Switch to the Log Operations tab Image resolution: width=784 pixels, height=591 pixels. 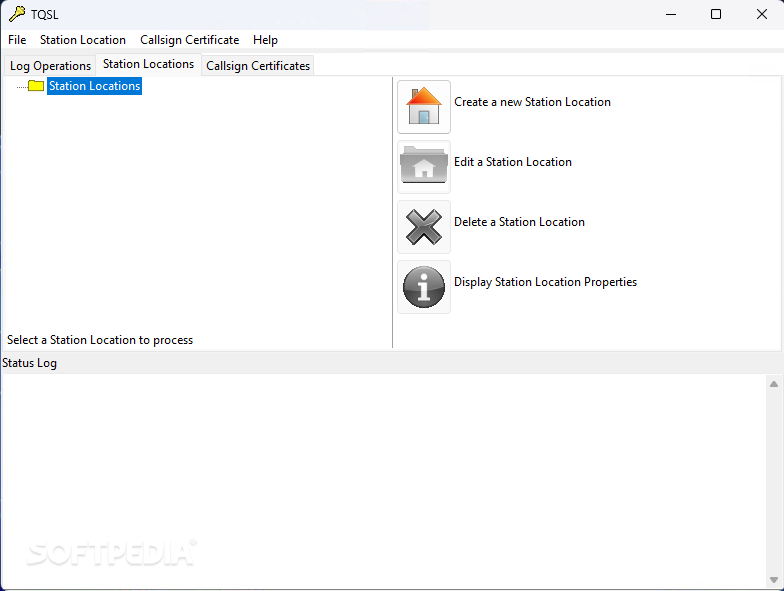pos(50,66)
